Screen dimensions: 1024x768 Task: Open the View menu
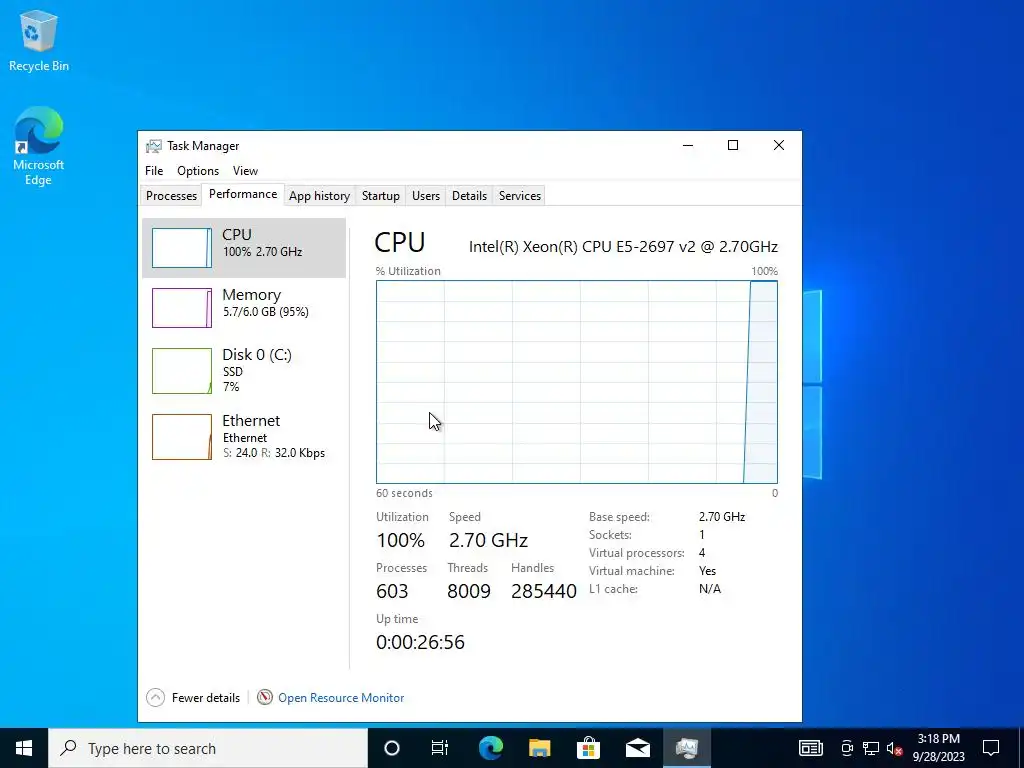click(245, 170)
